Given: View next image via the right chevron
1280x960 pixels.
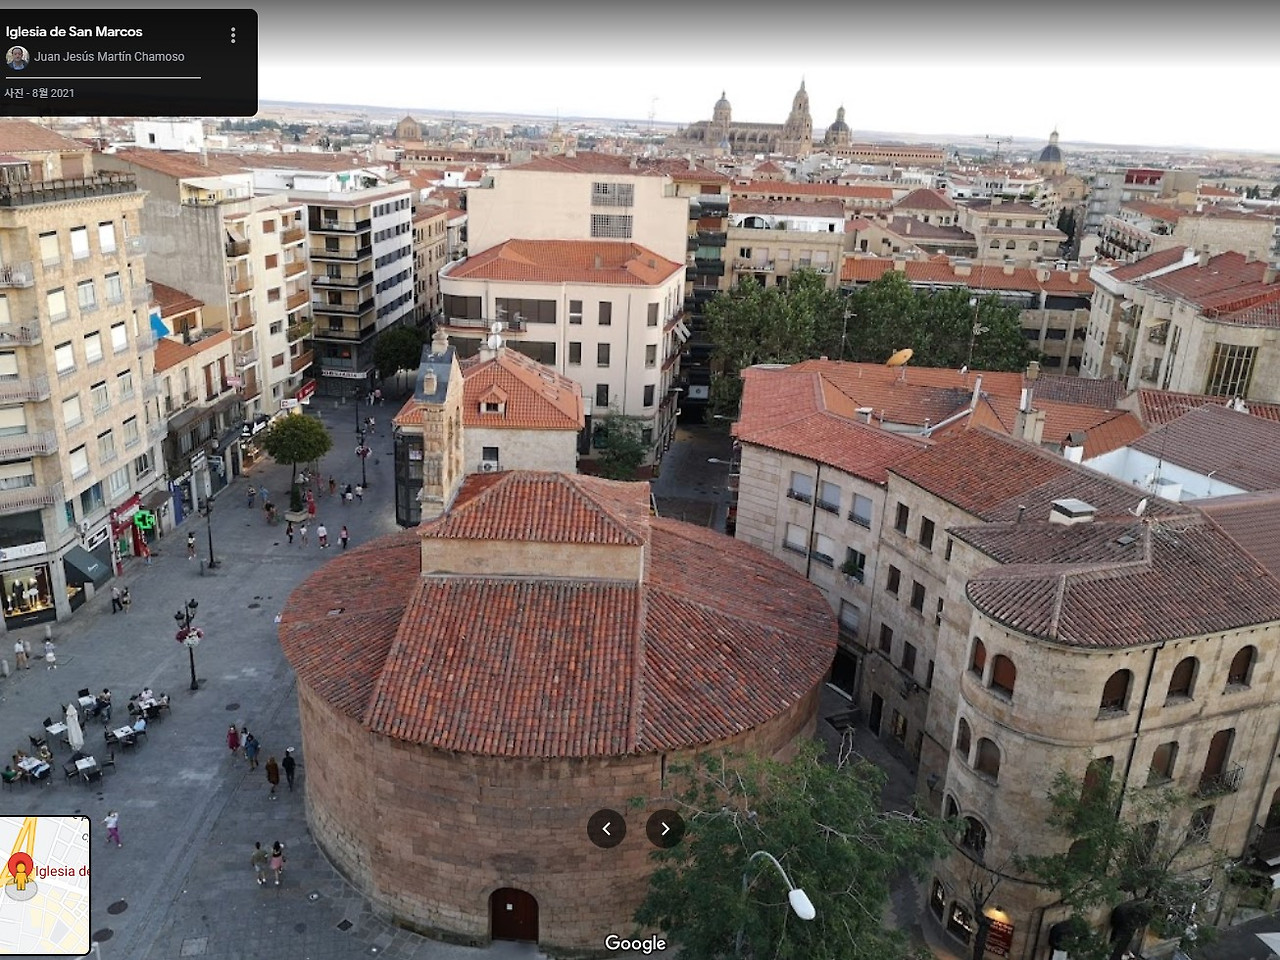Looking at the screenshot, I should point(665,828).
